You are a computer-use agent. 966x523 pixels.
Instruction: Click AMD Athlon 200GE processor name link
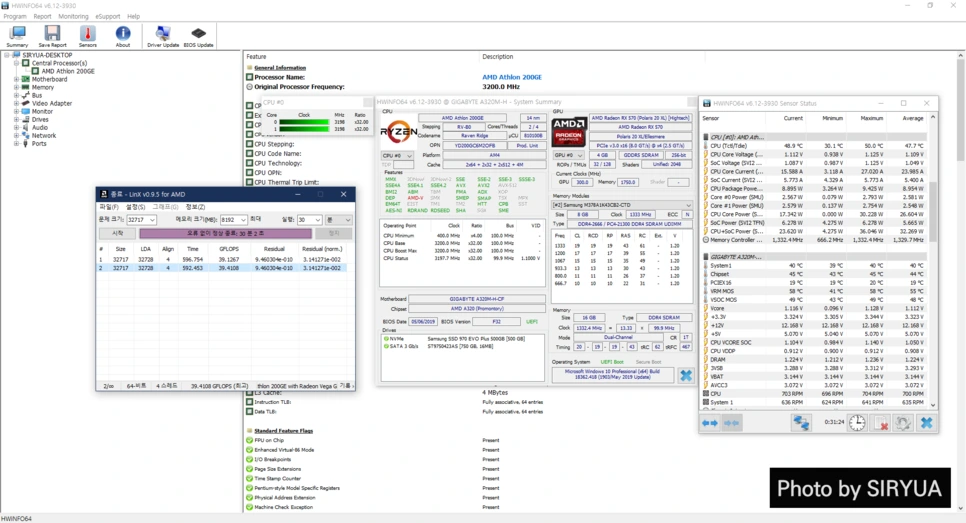[x=512, y=78]
